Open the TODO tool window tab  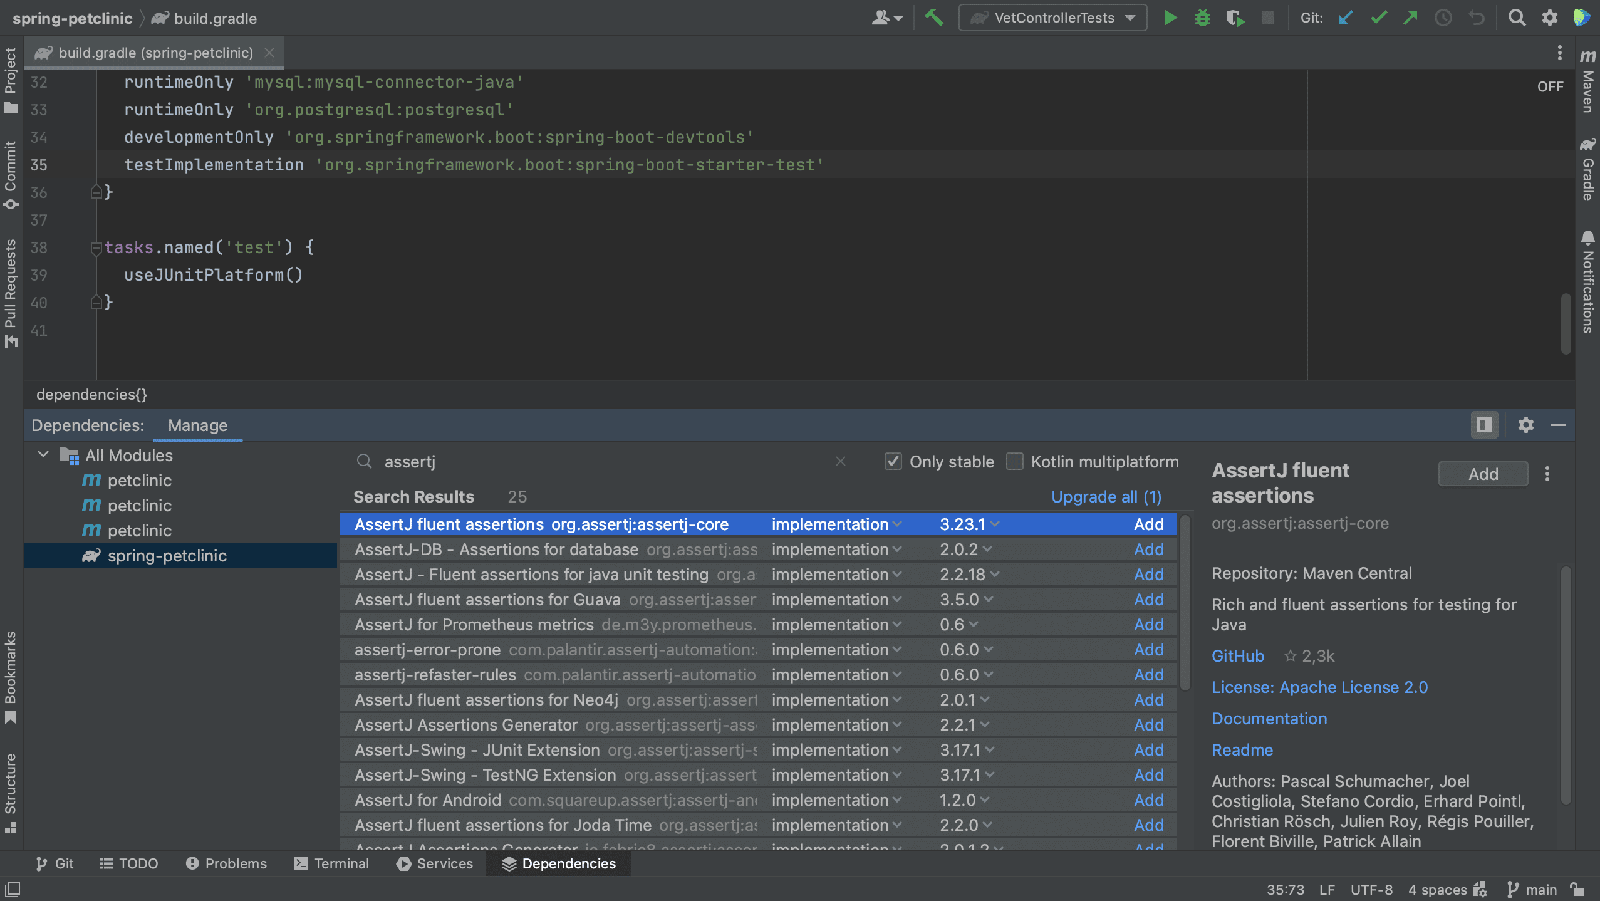point(128,863)
